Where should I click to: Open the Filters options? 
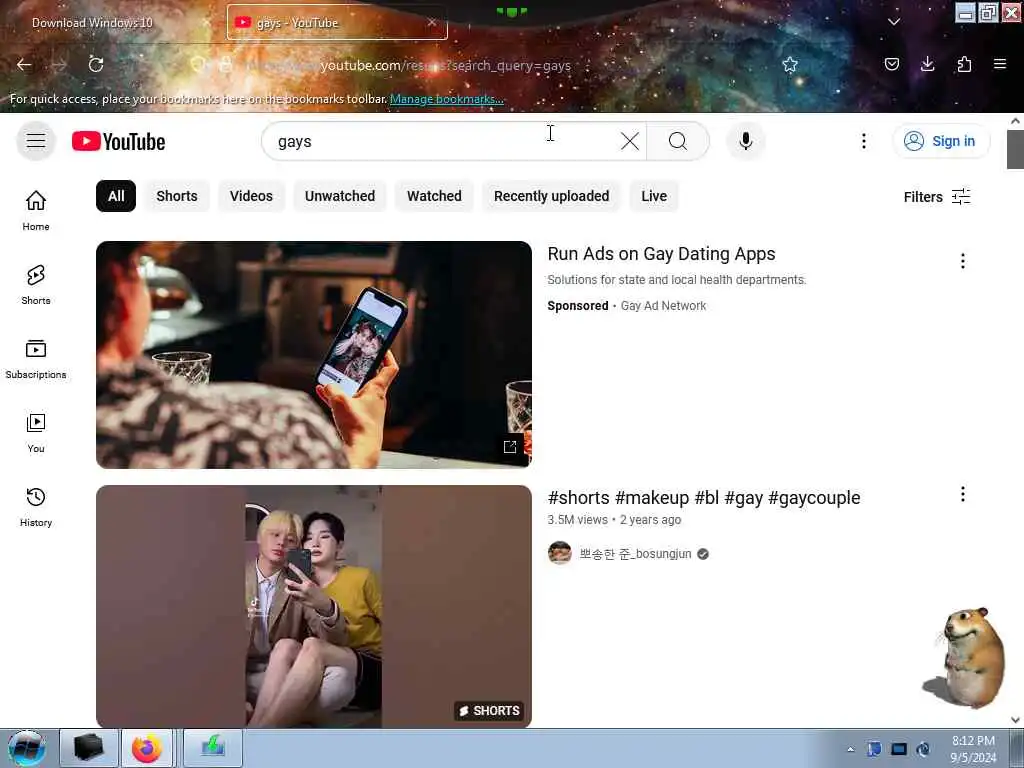point(937,197)
